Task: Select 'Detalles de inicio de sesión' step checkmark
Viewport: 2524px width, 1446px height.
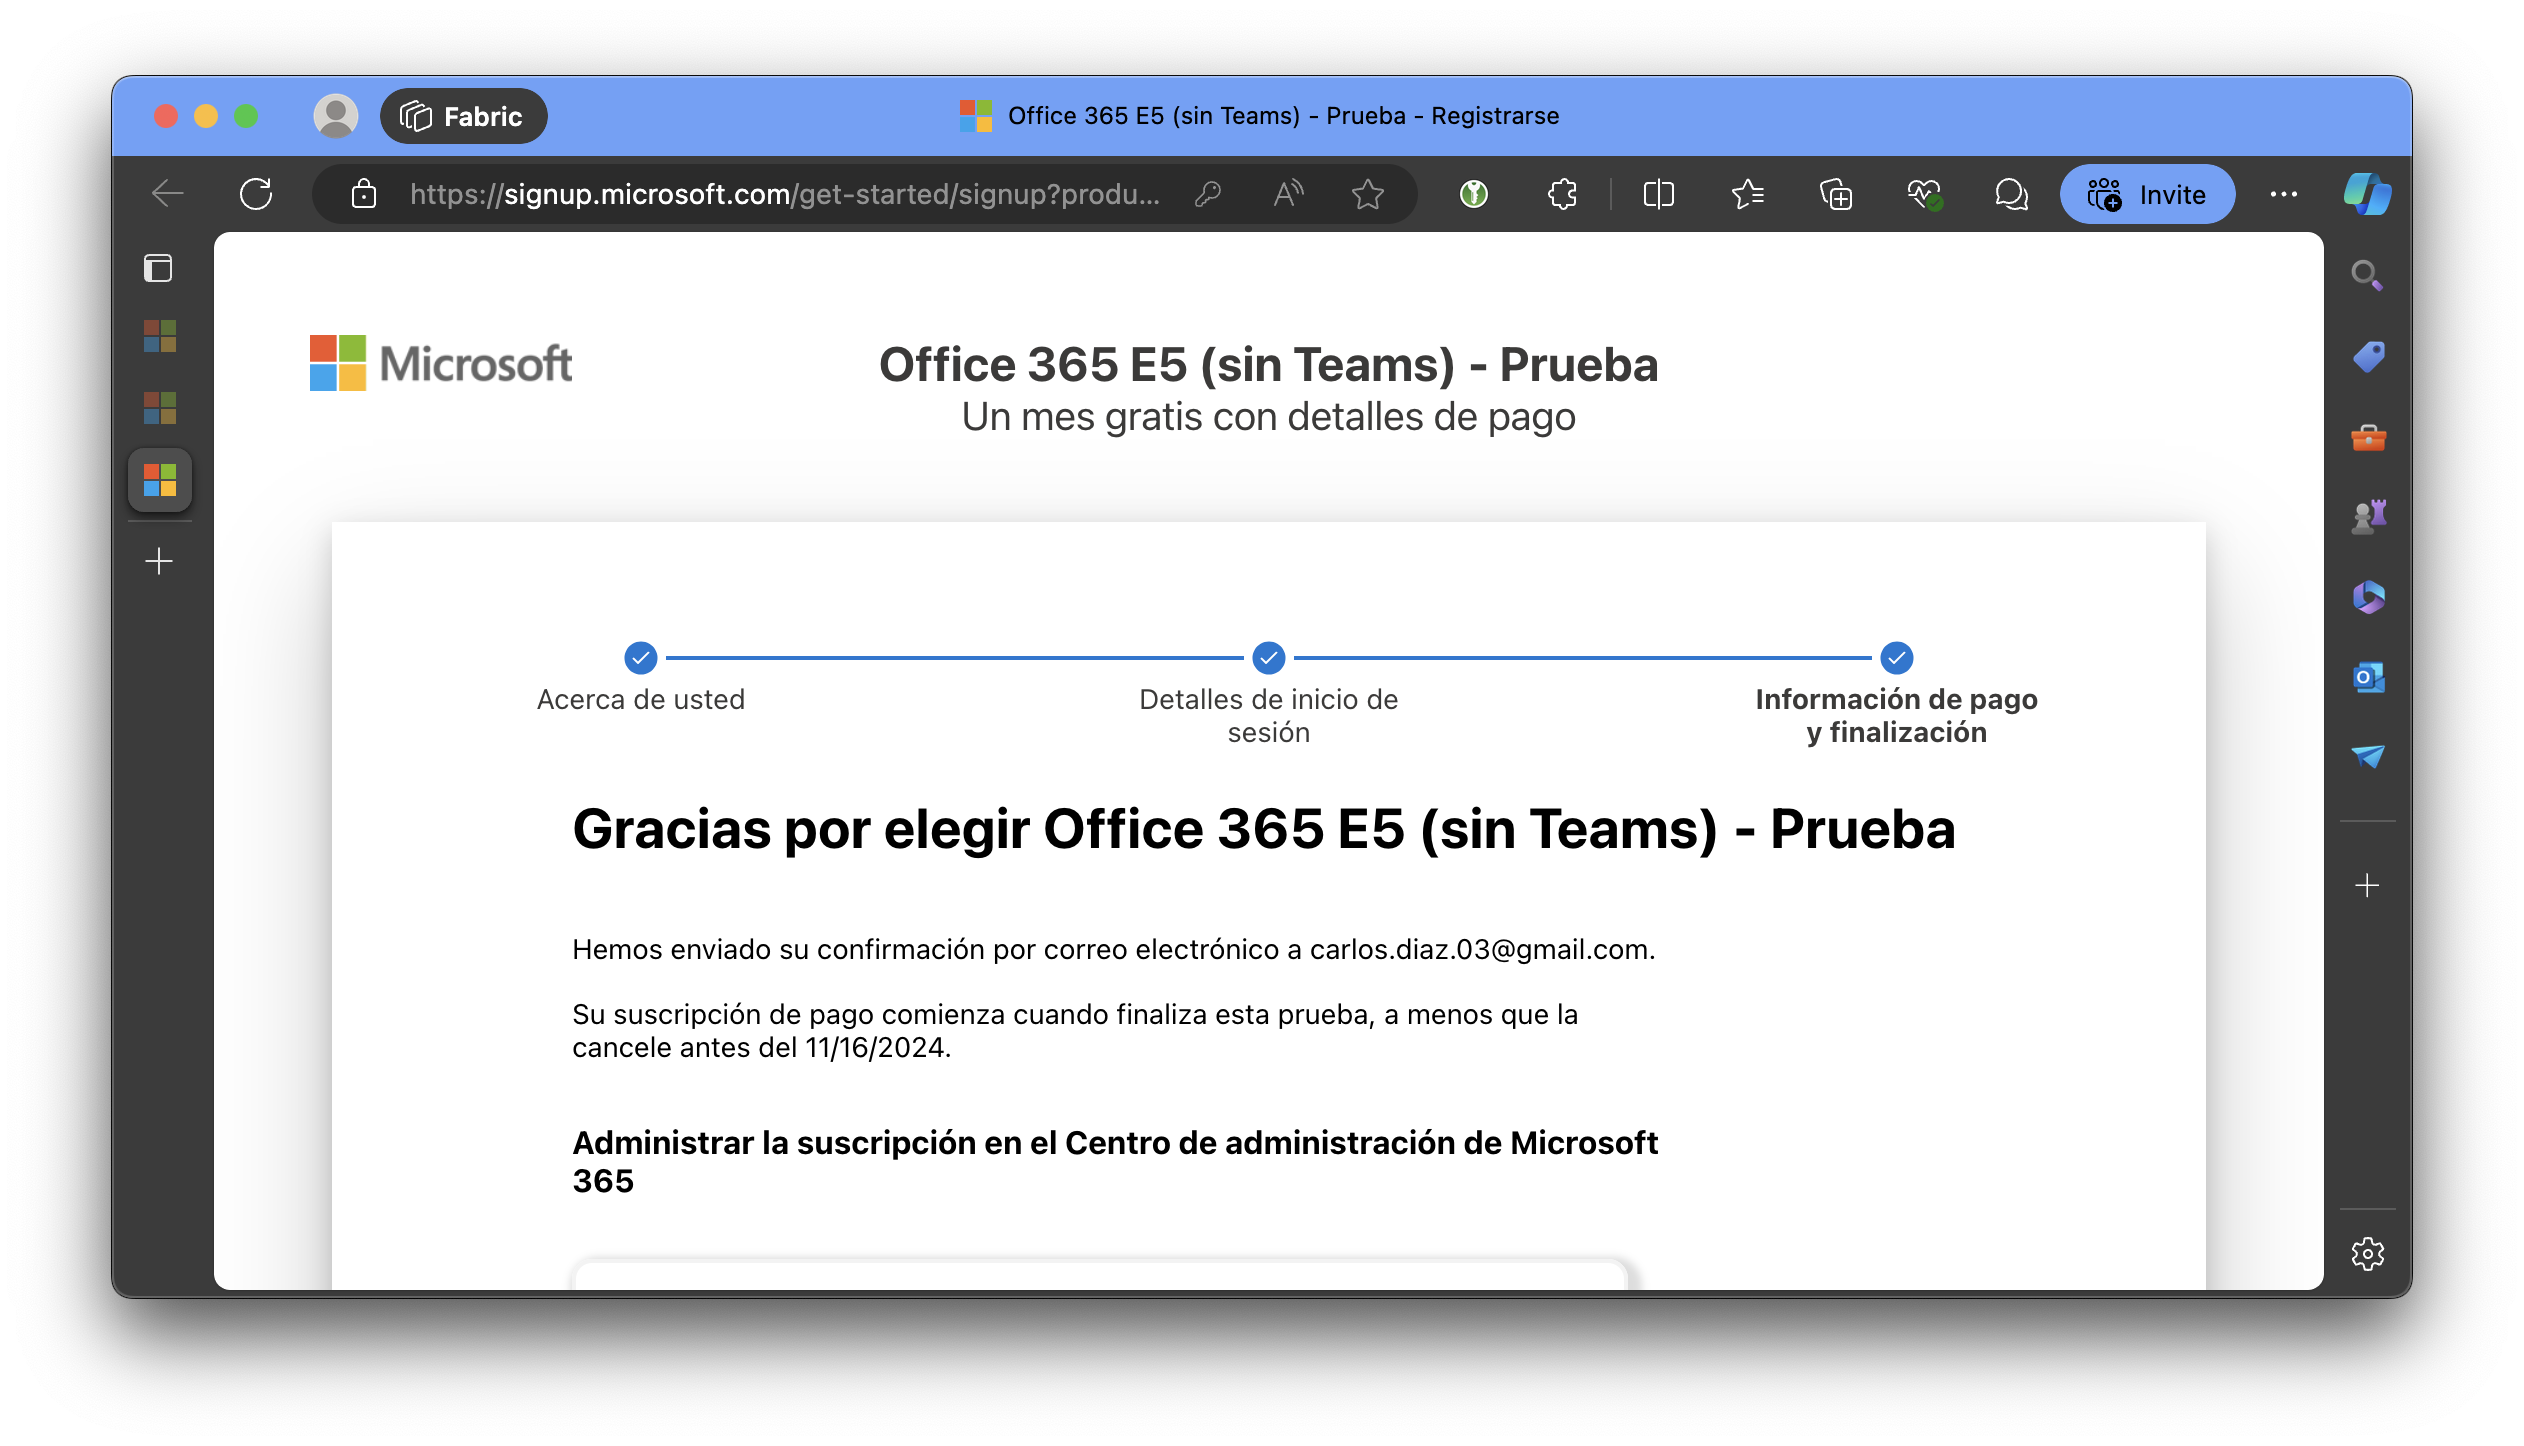Action: point(1269,658)
